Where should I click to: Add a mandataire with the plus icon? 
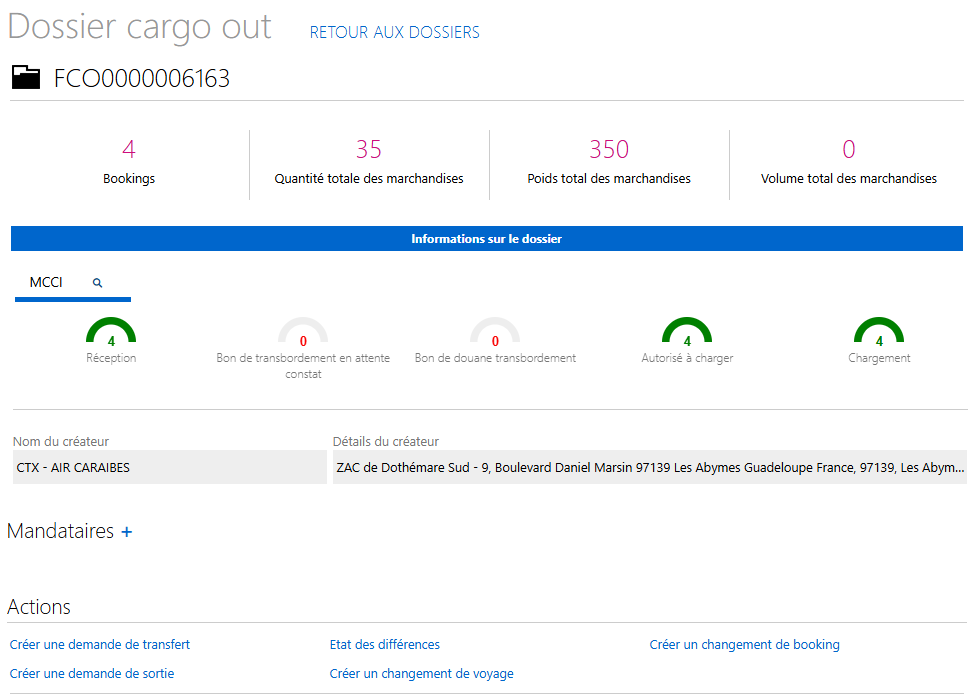127,532
